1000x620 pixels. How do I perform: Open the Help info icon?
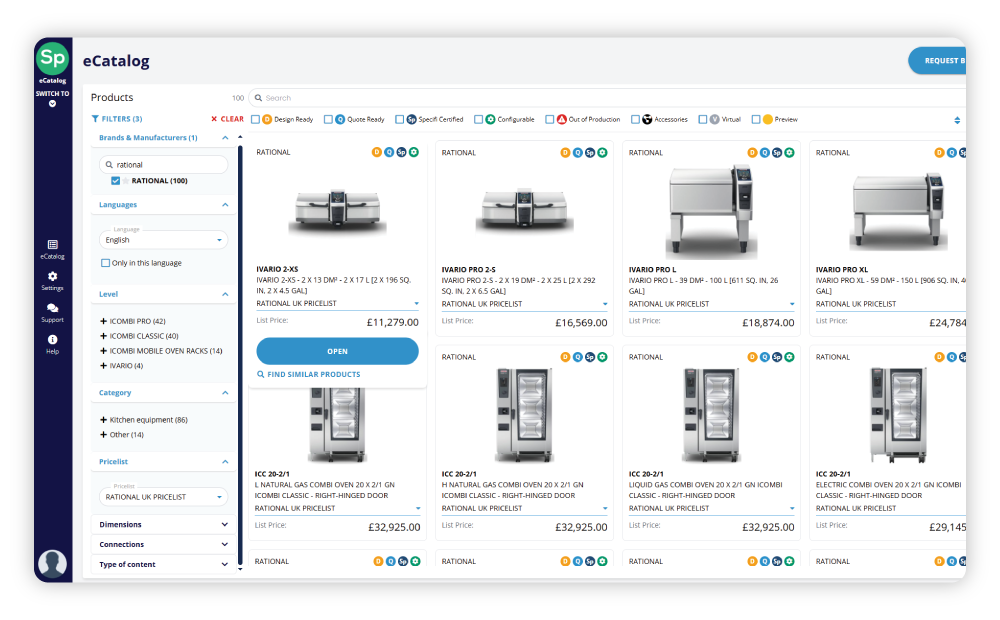pyautogui.click(x=52, y=344)
